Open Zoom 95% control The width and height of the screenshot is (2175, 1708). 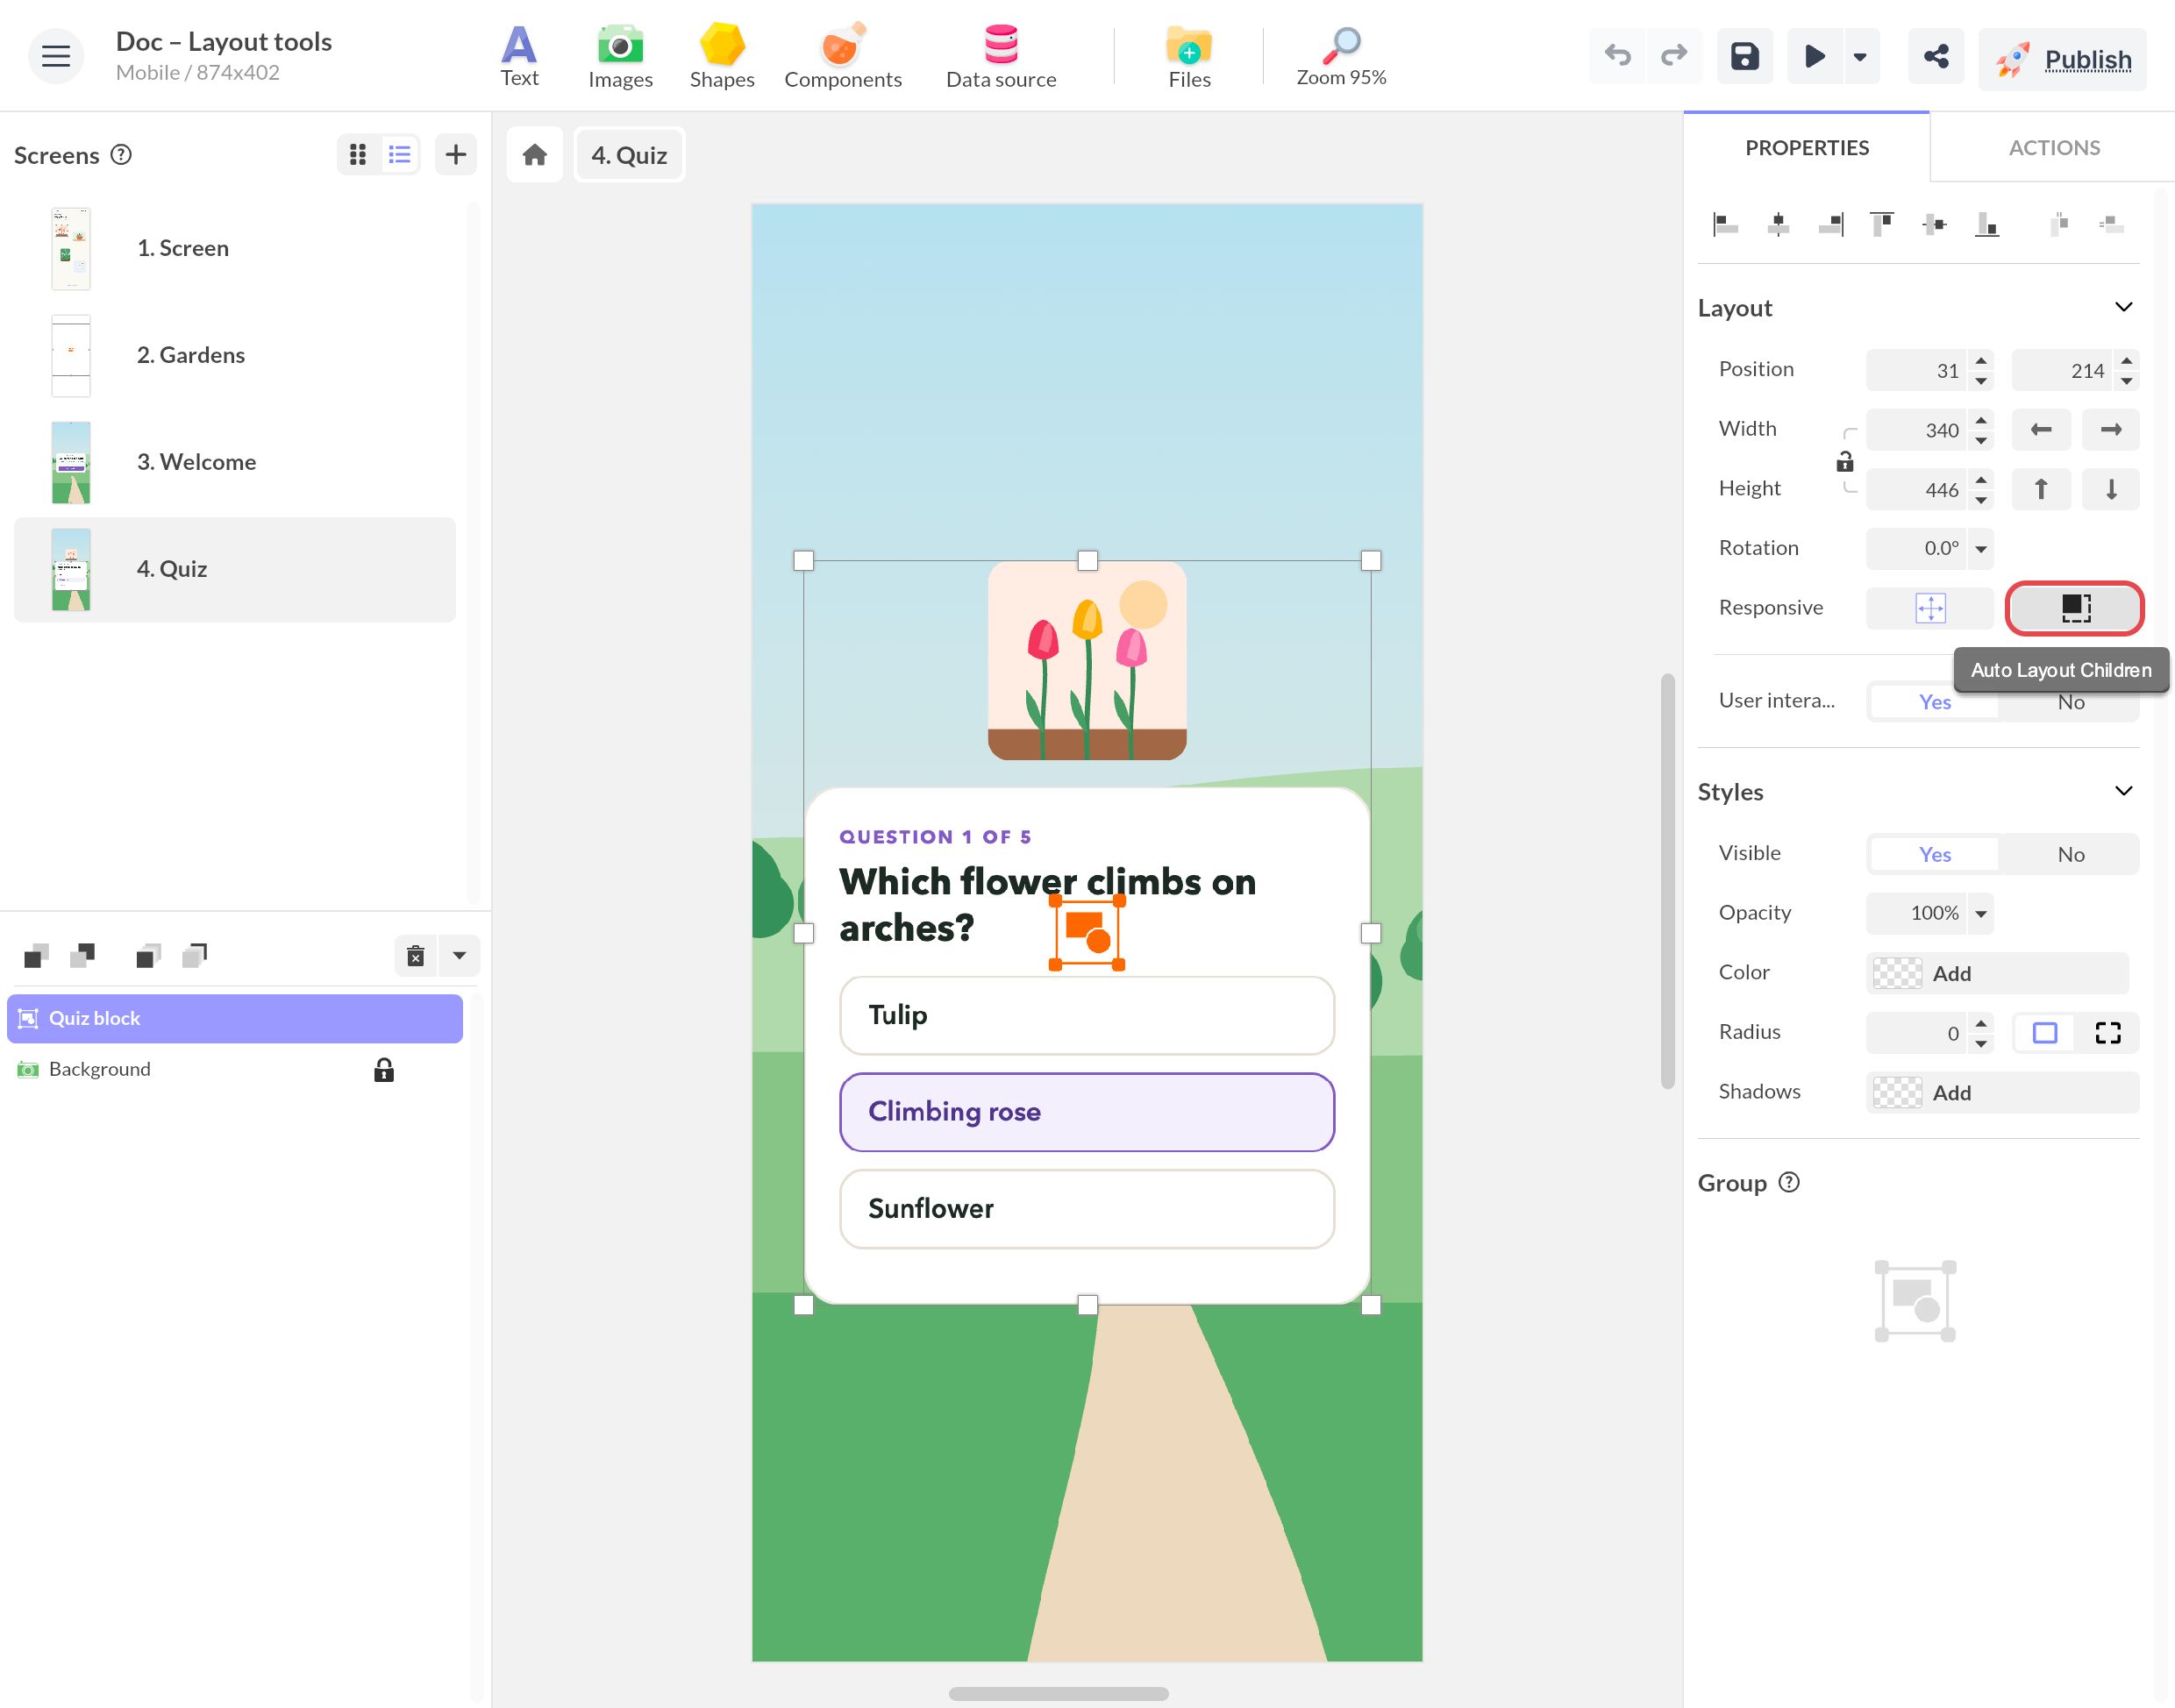(x=1341, y=57)
